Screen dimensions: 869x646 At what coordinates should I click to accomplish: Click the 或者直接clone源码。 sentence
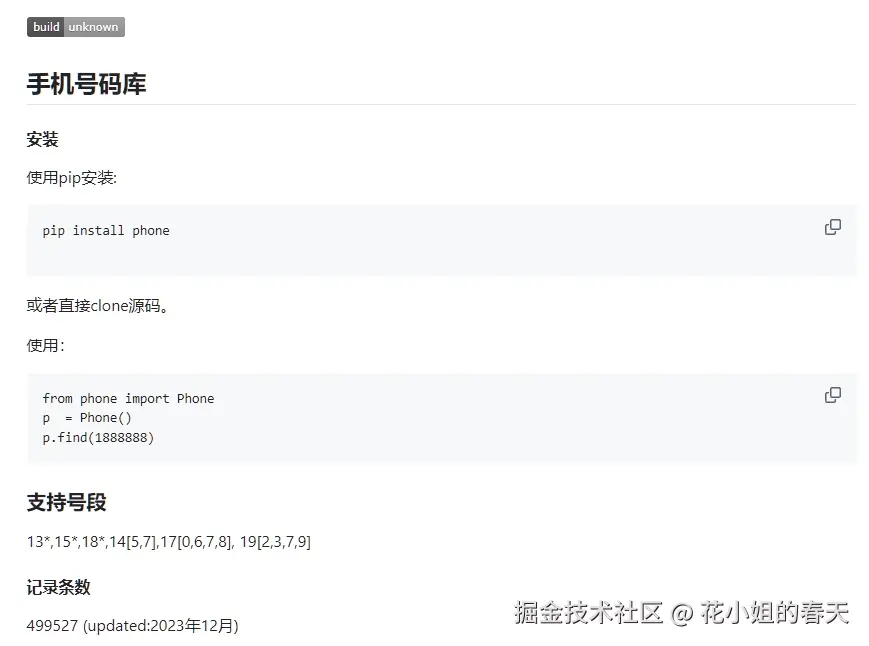coord(98,305)
